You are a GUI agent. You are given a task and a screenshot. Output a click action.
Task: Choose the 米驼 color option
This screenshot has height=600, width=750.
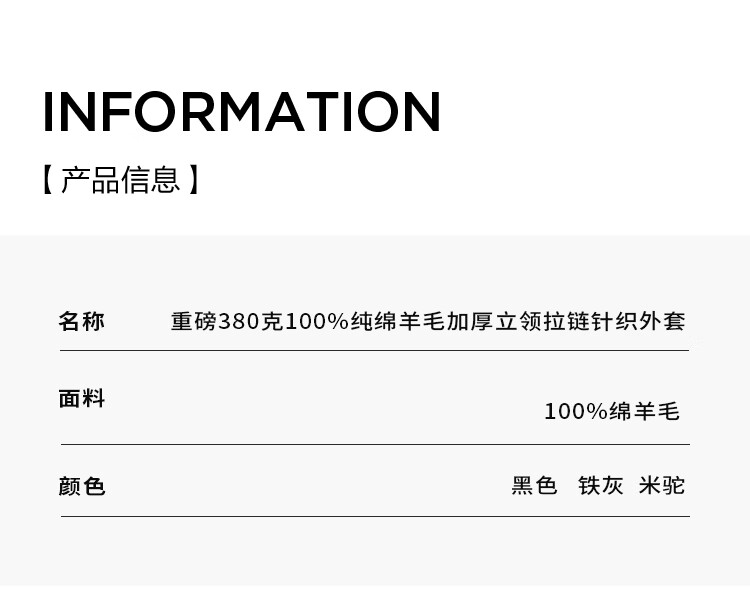point(662,485)
